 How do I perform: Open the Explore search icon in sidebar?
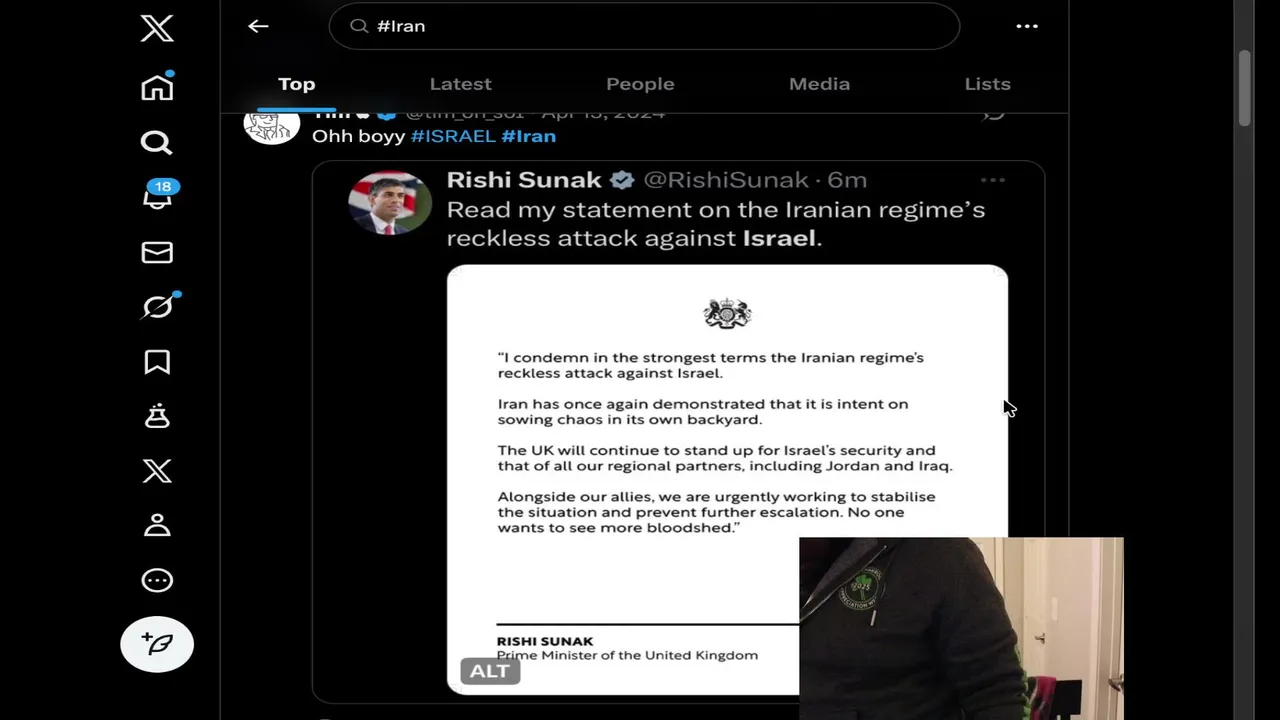156,142
